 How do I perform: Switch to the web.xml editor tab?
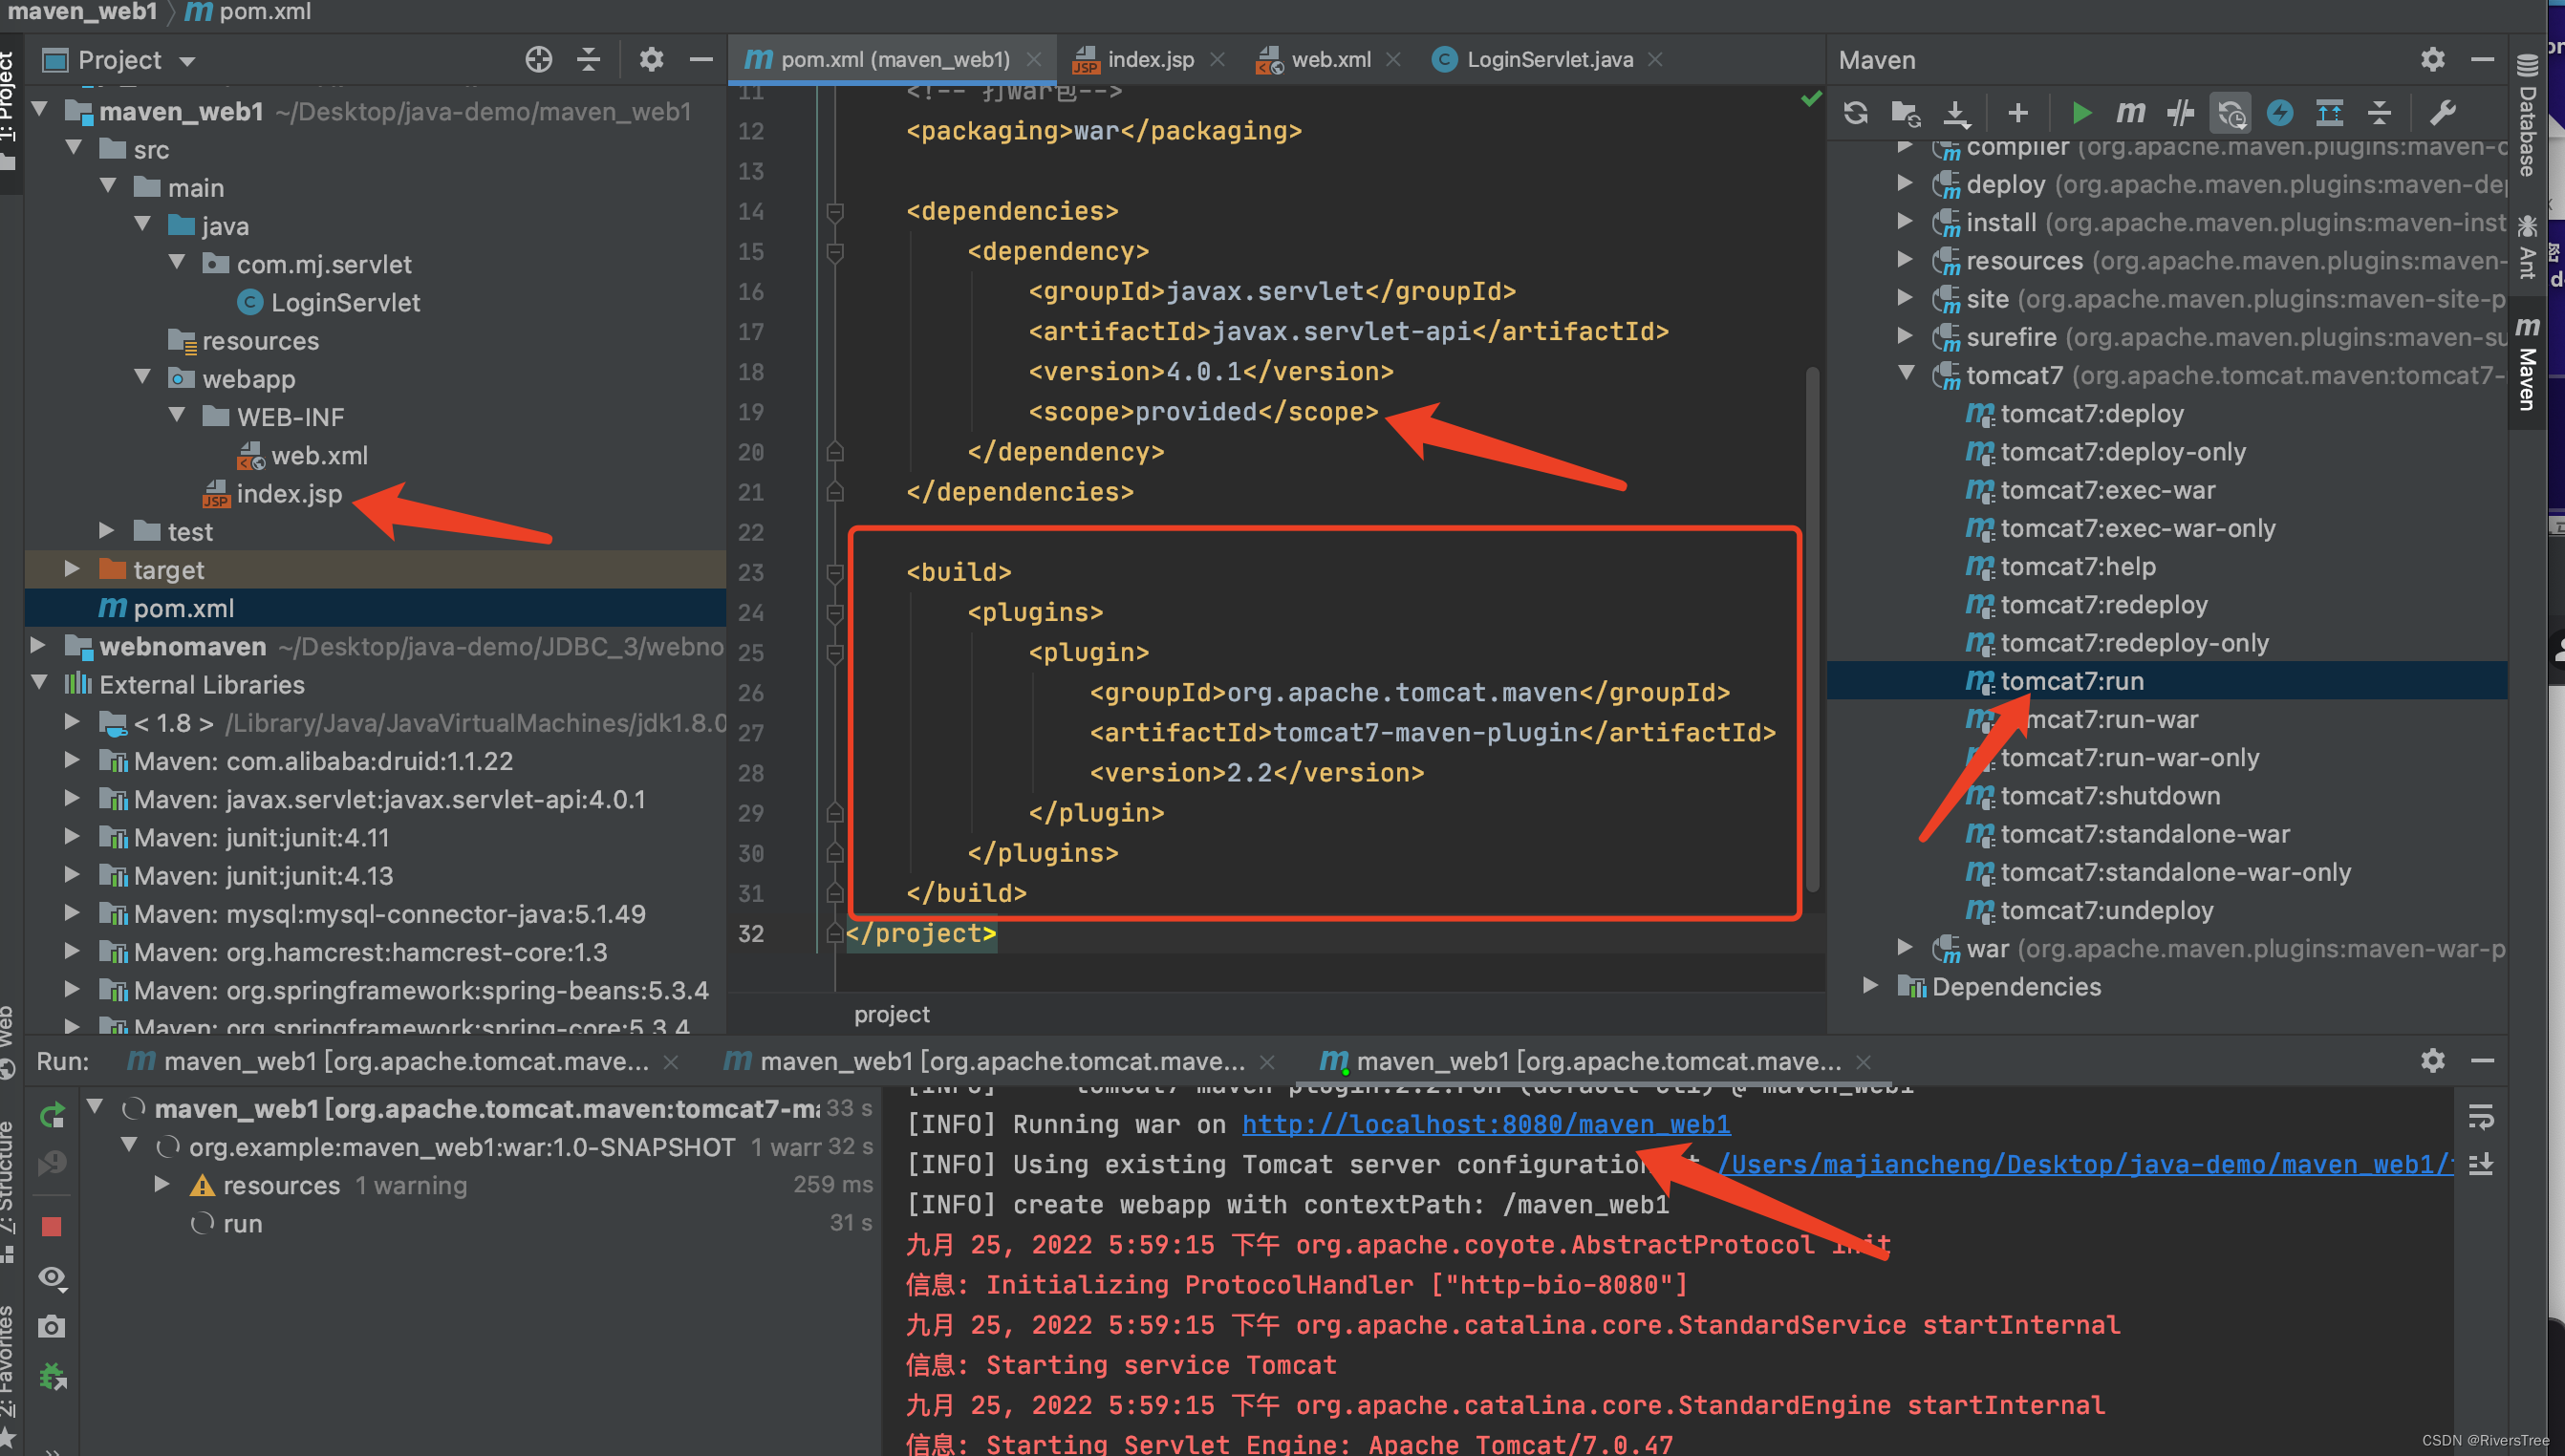coord(1330,60)
